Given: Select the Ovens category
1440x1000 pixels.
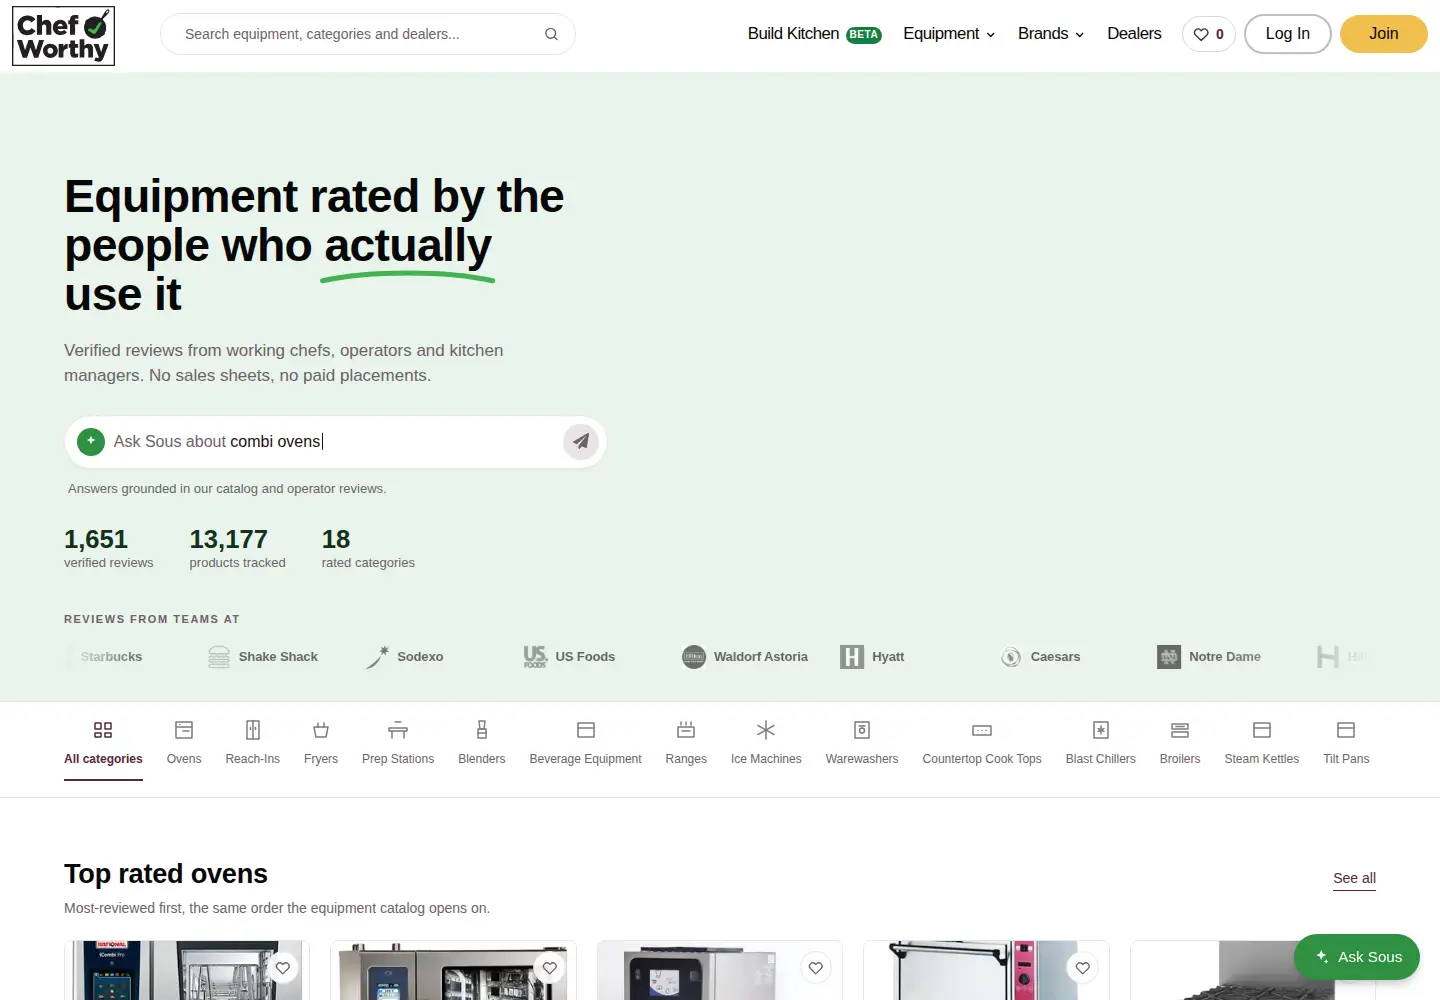Looking at the screenshot, I should click(x=184, y=743).
